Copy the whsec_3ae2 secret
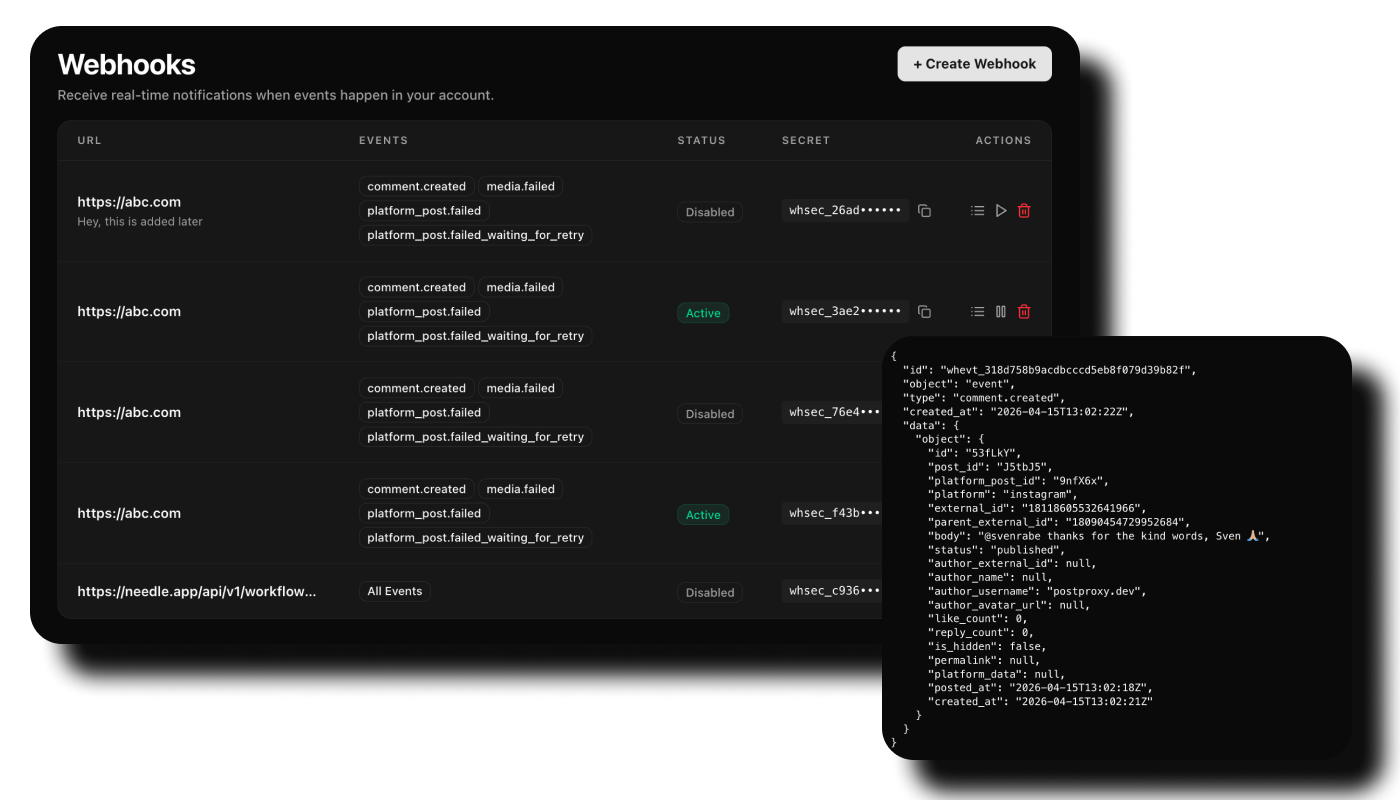Screen dimensions: 1400x800 coord(924,312)
